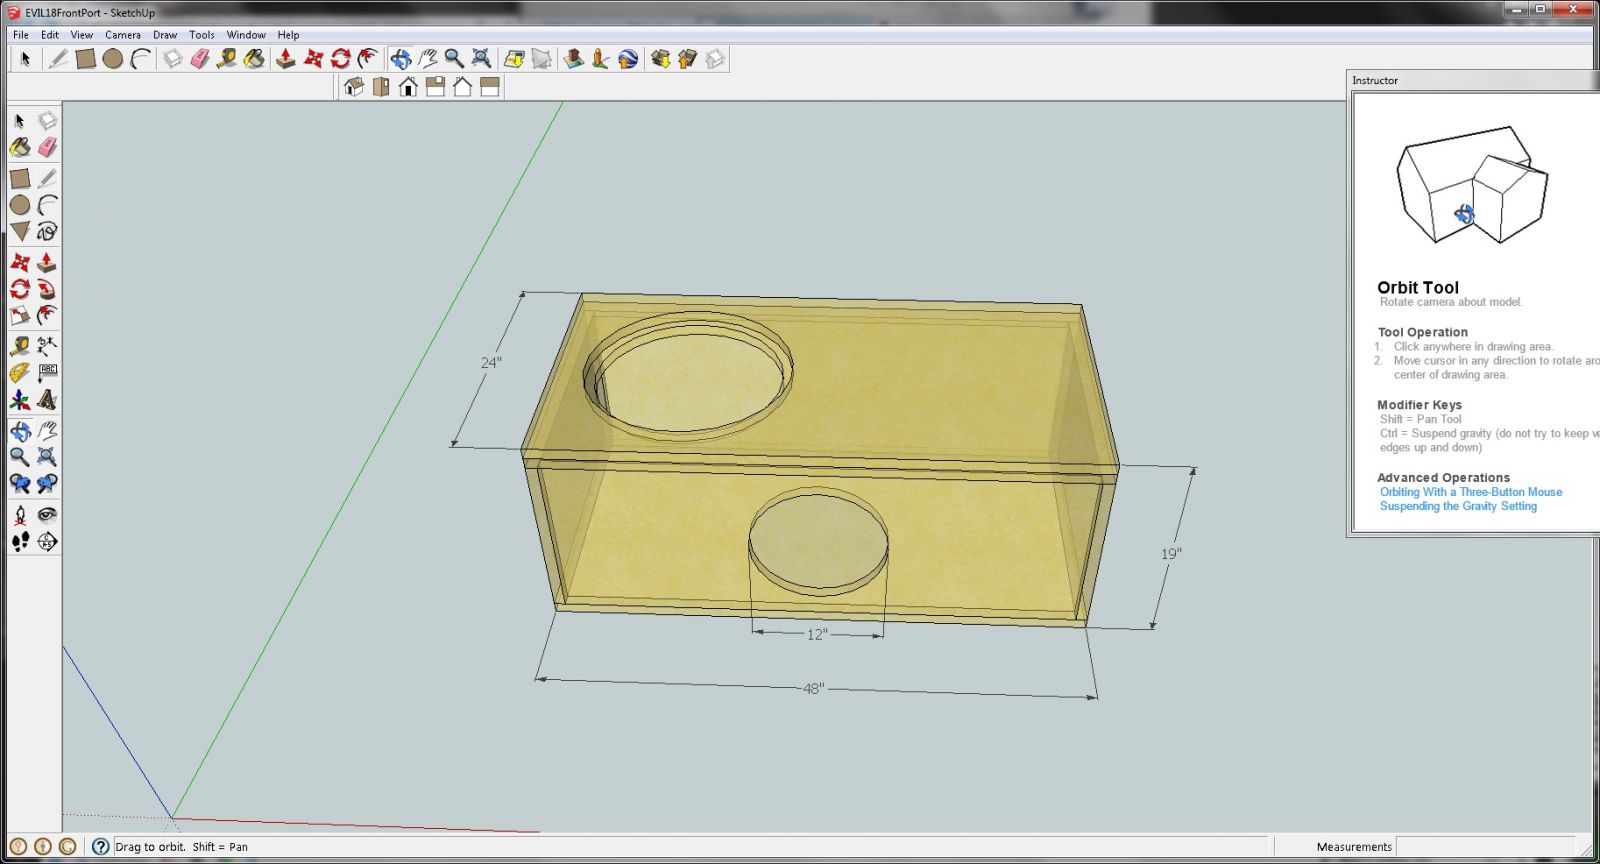Open the Camera menu
Image resolution: width=1600 pixels, height=864 pixels.
click(x=123, y=35)
